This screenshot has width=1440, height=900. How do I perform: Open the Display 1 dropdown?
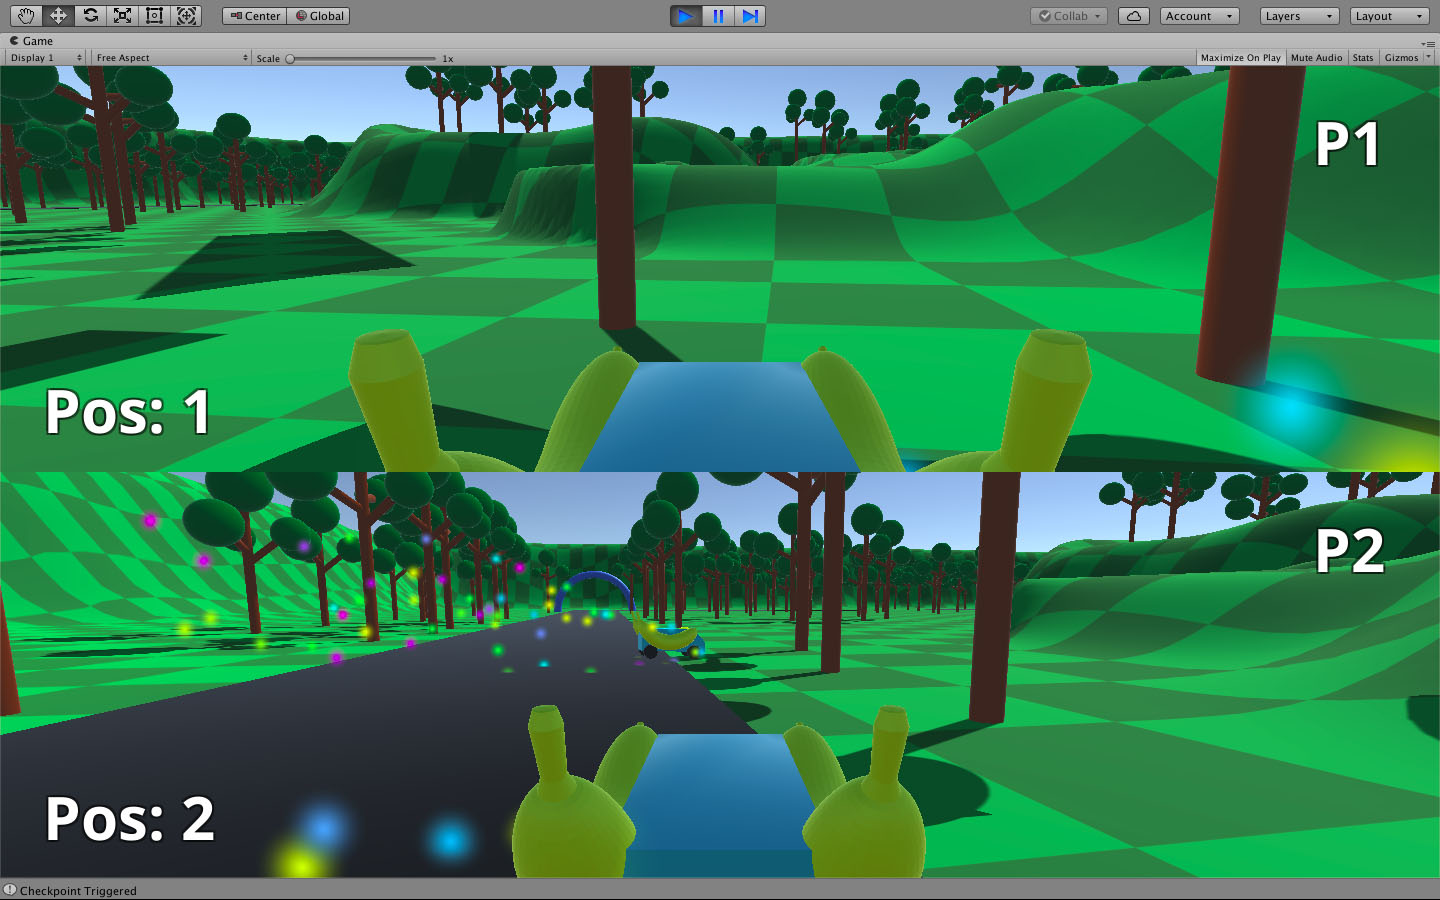click(45, 58)
